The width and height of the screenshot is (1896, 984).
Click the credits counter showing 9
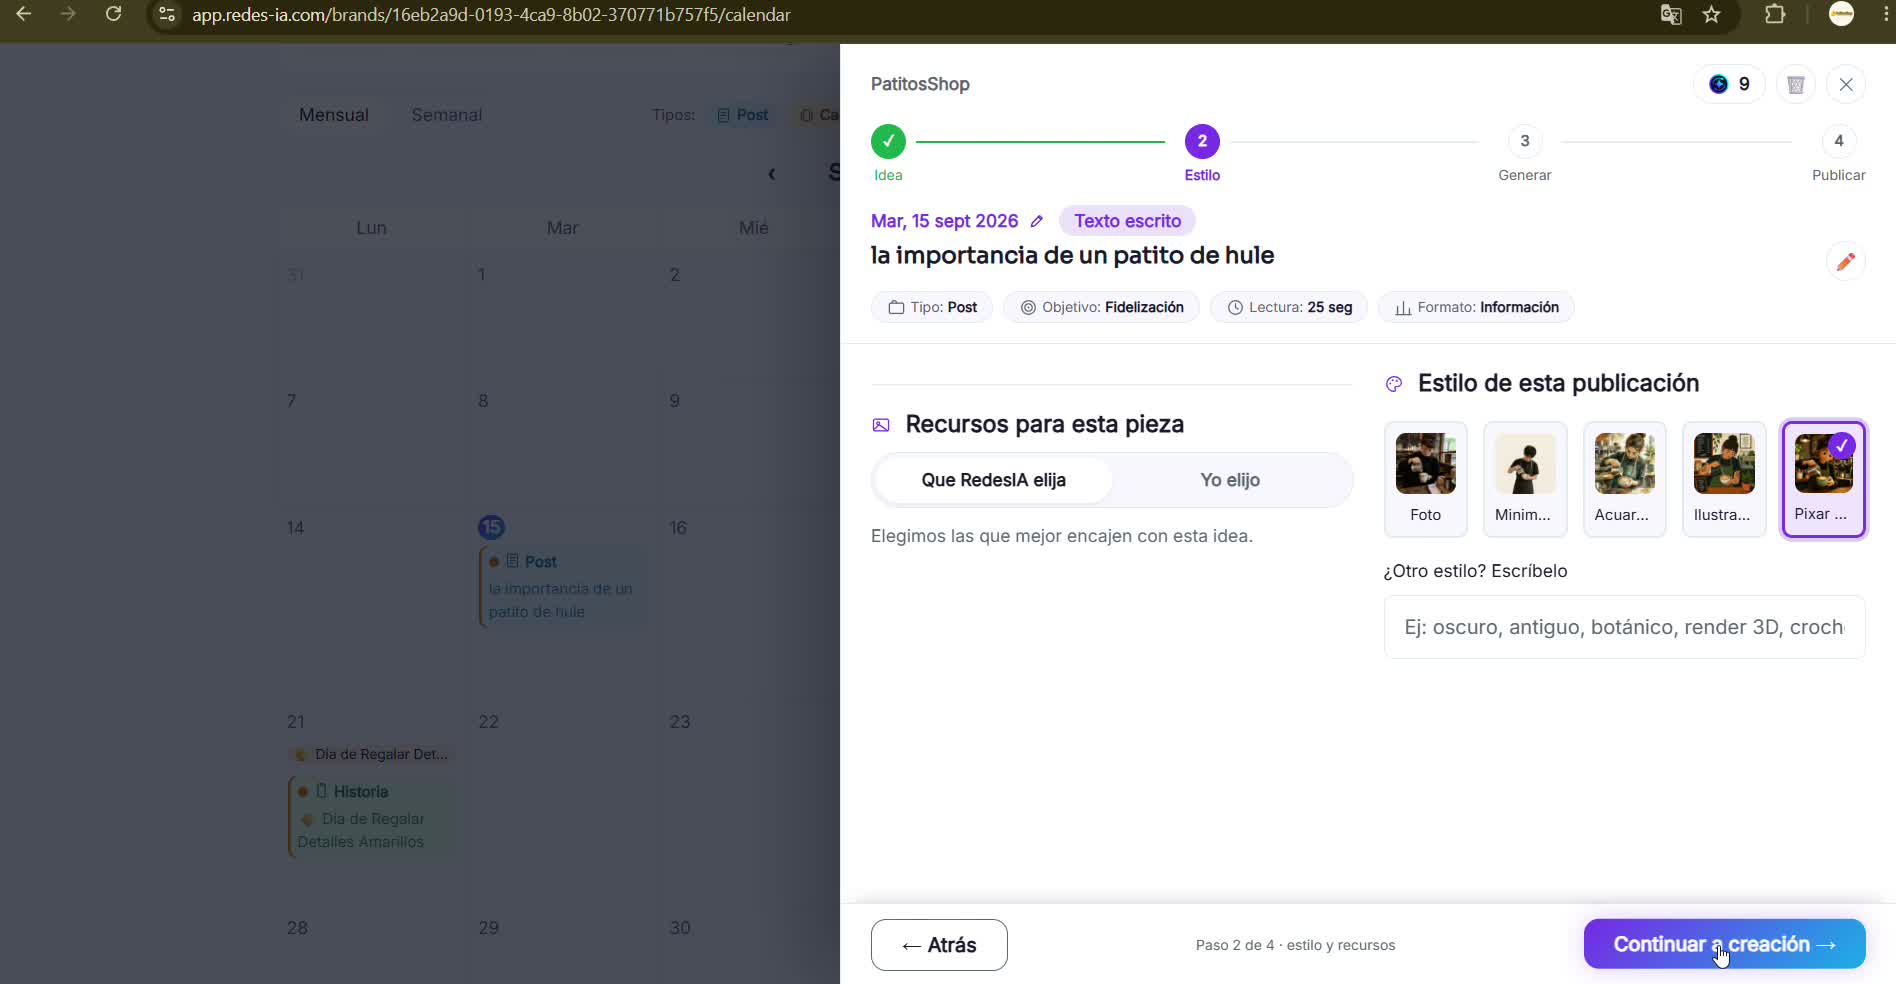click(1730, 85)
